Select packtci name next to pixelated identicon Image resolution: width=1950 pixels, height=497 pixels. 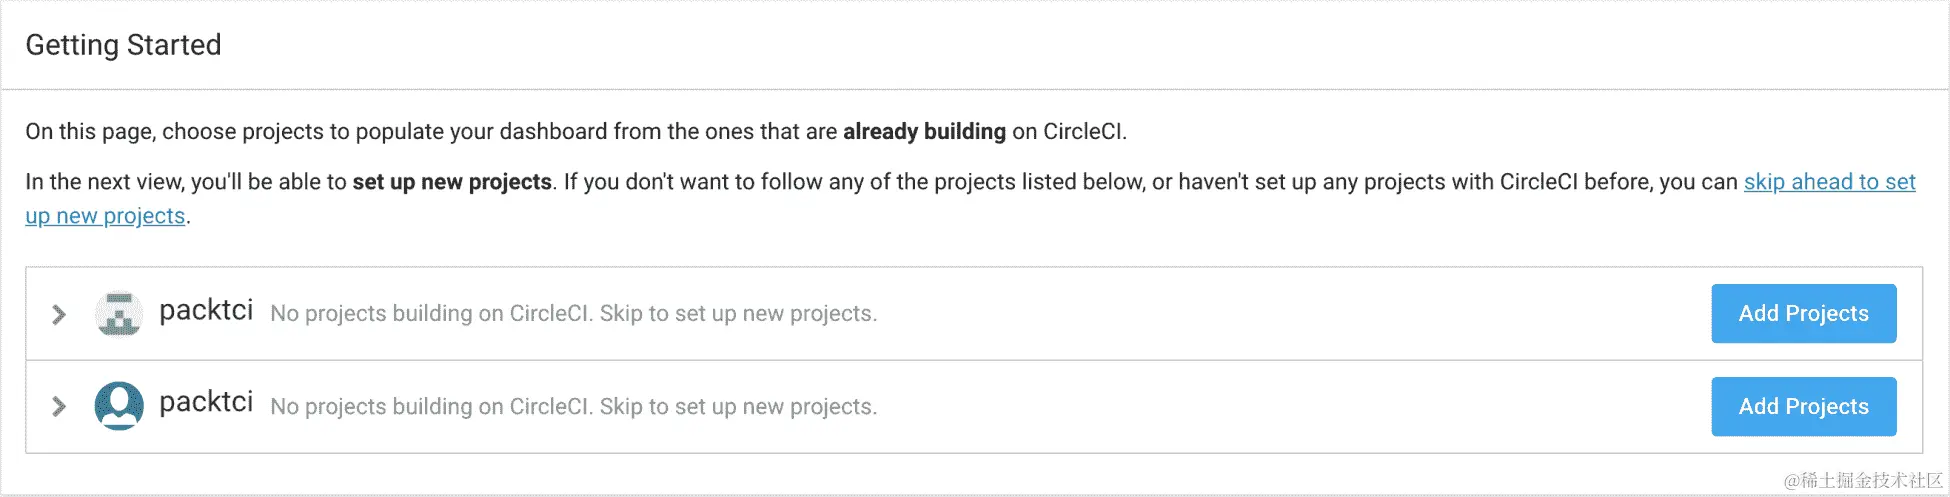206,311
